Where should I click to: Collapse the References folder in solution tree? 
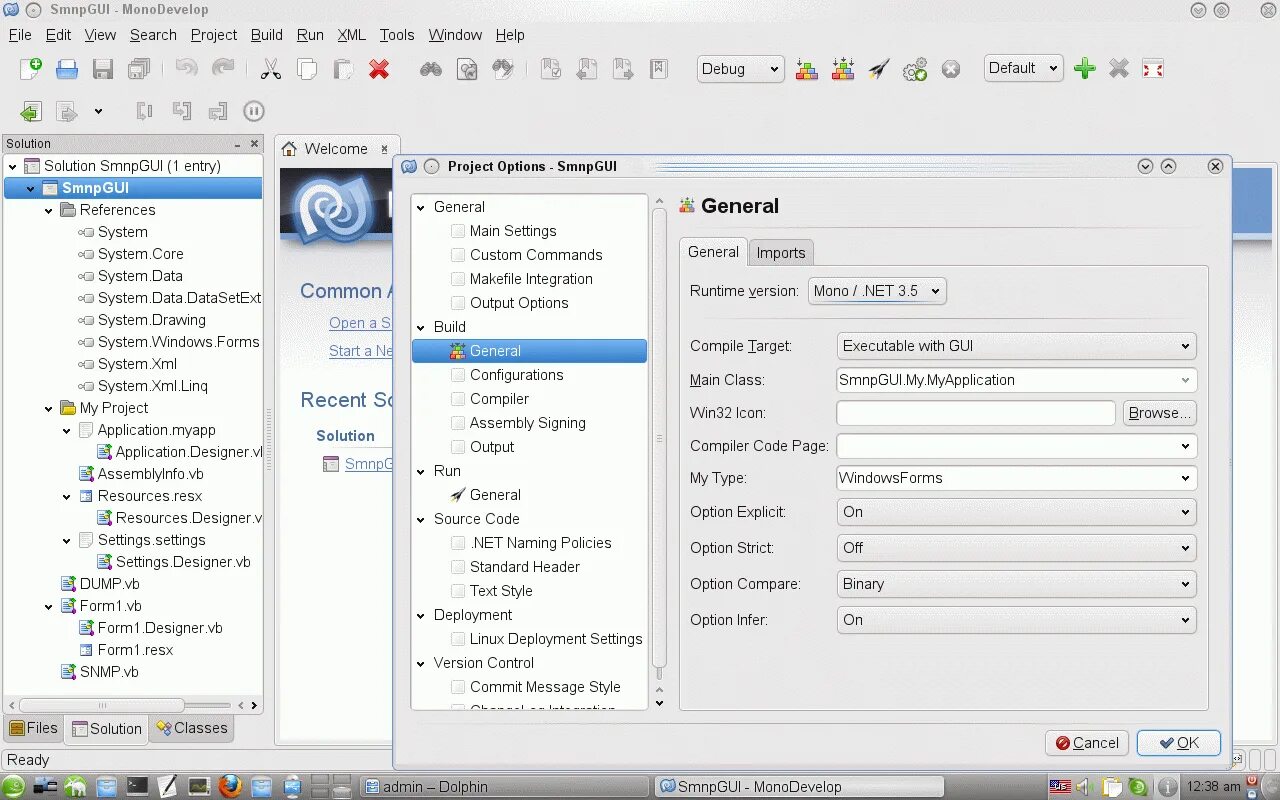(x=49, y=210)
